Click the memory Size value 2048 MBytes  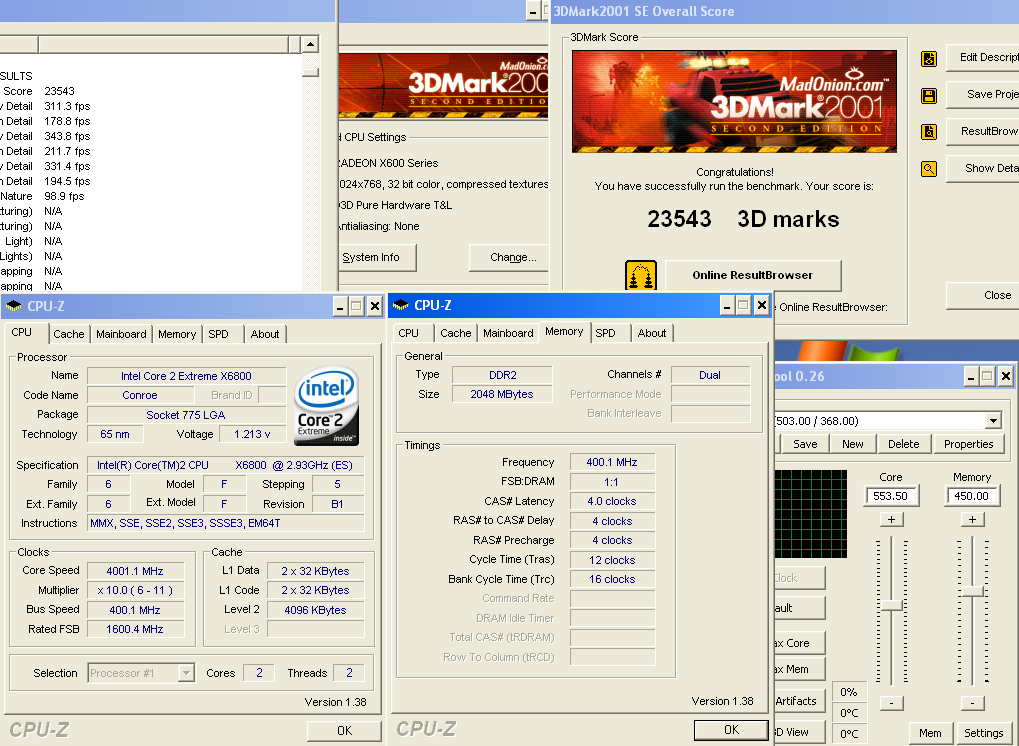point(502,394)
